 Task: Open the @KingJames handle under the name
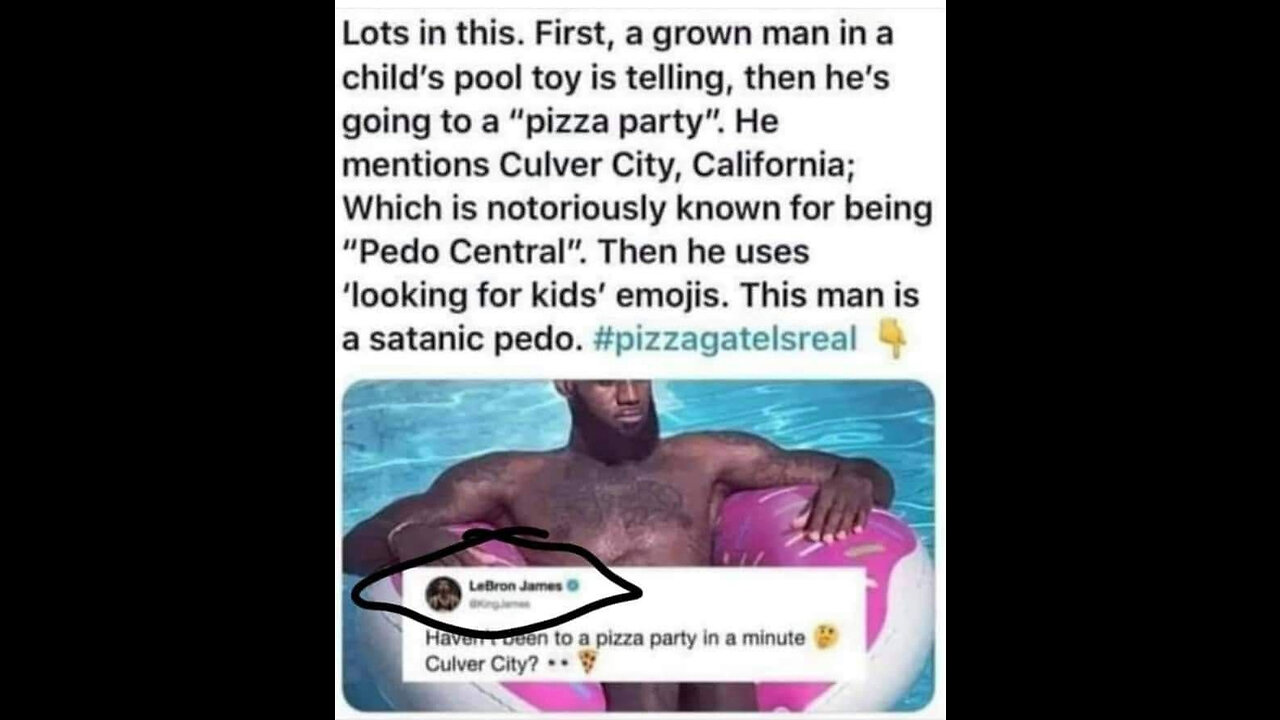500,603
